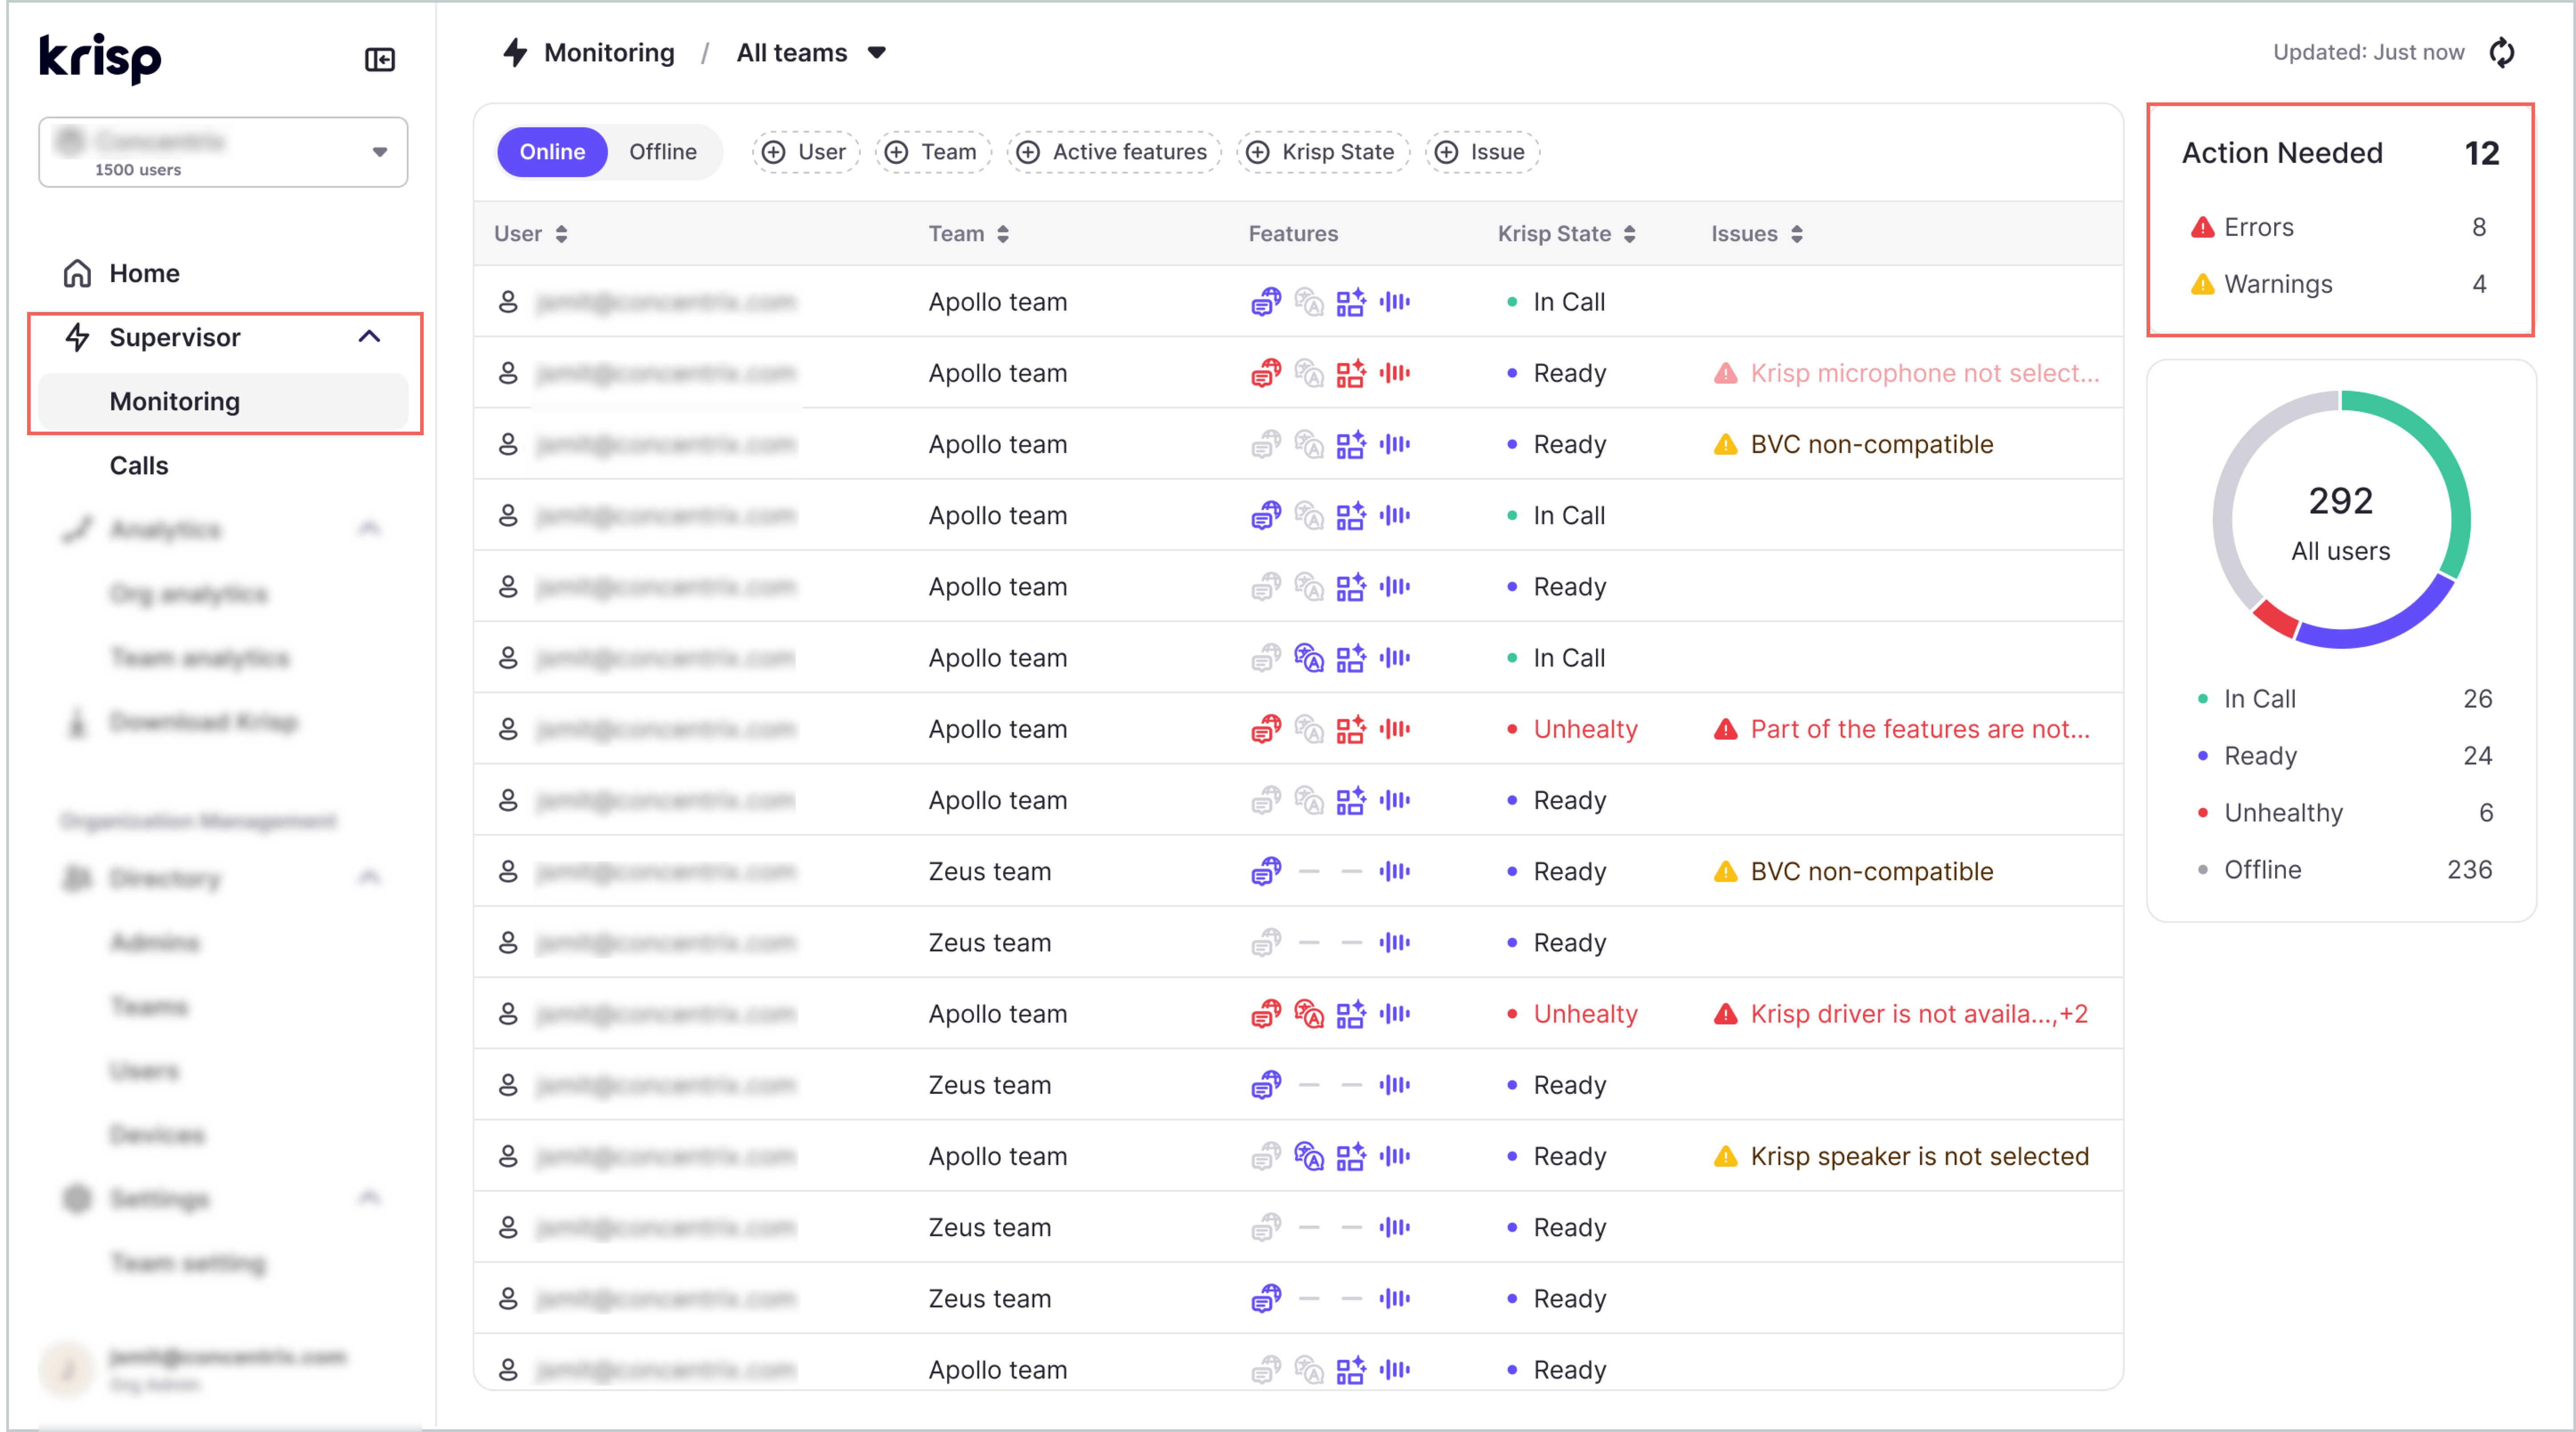Click red Unhealthy segment of donut chart
Image resolution: width=2576 pixels, height=1432 pixels.
point(2276,619)
